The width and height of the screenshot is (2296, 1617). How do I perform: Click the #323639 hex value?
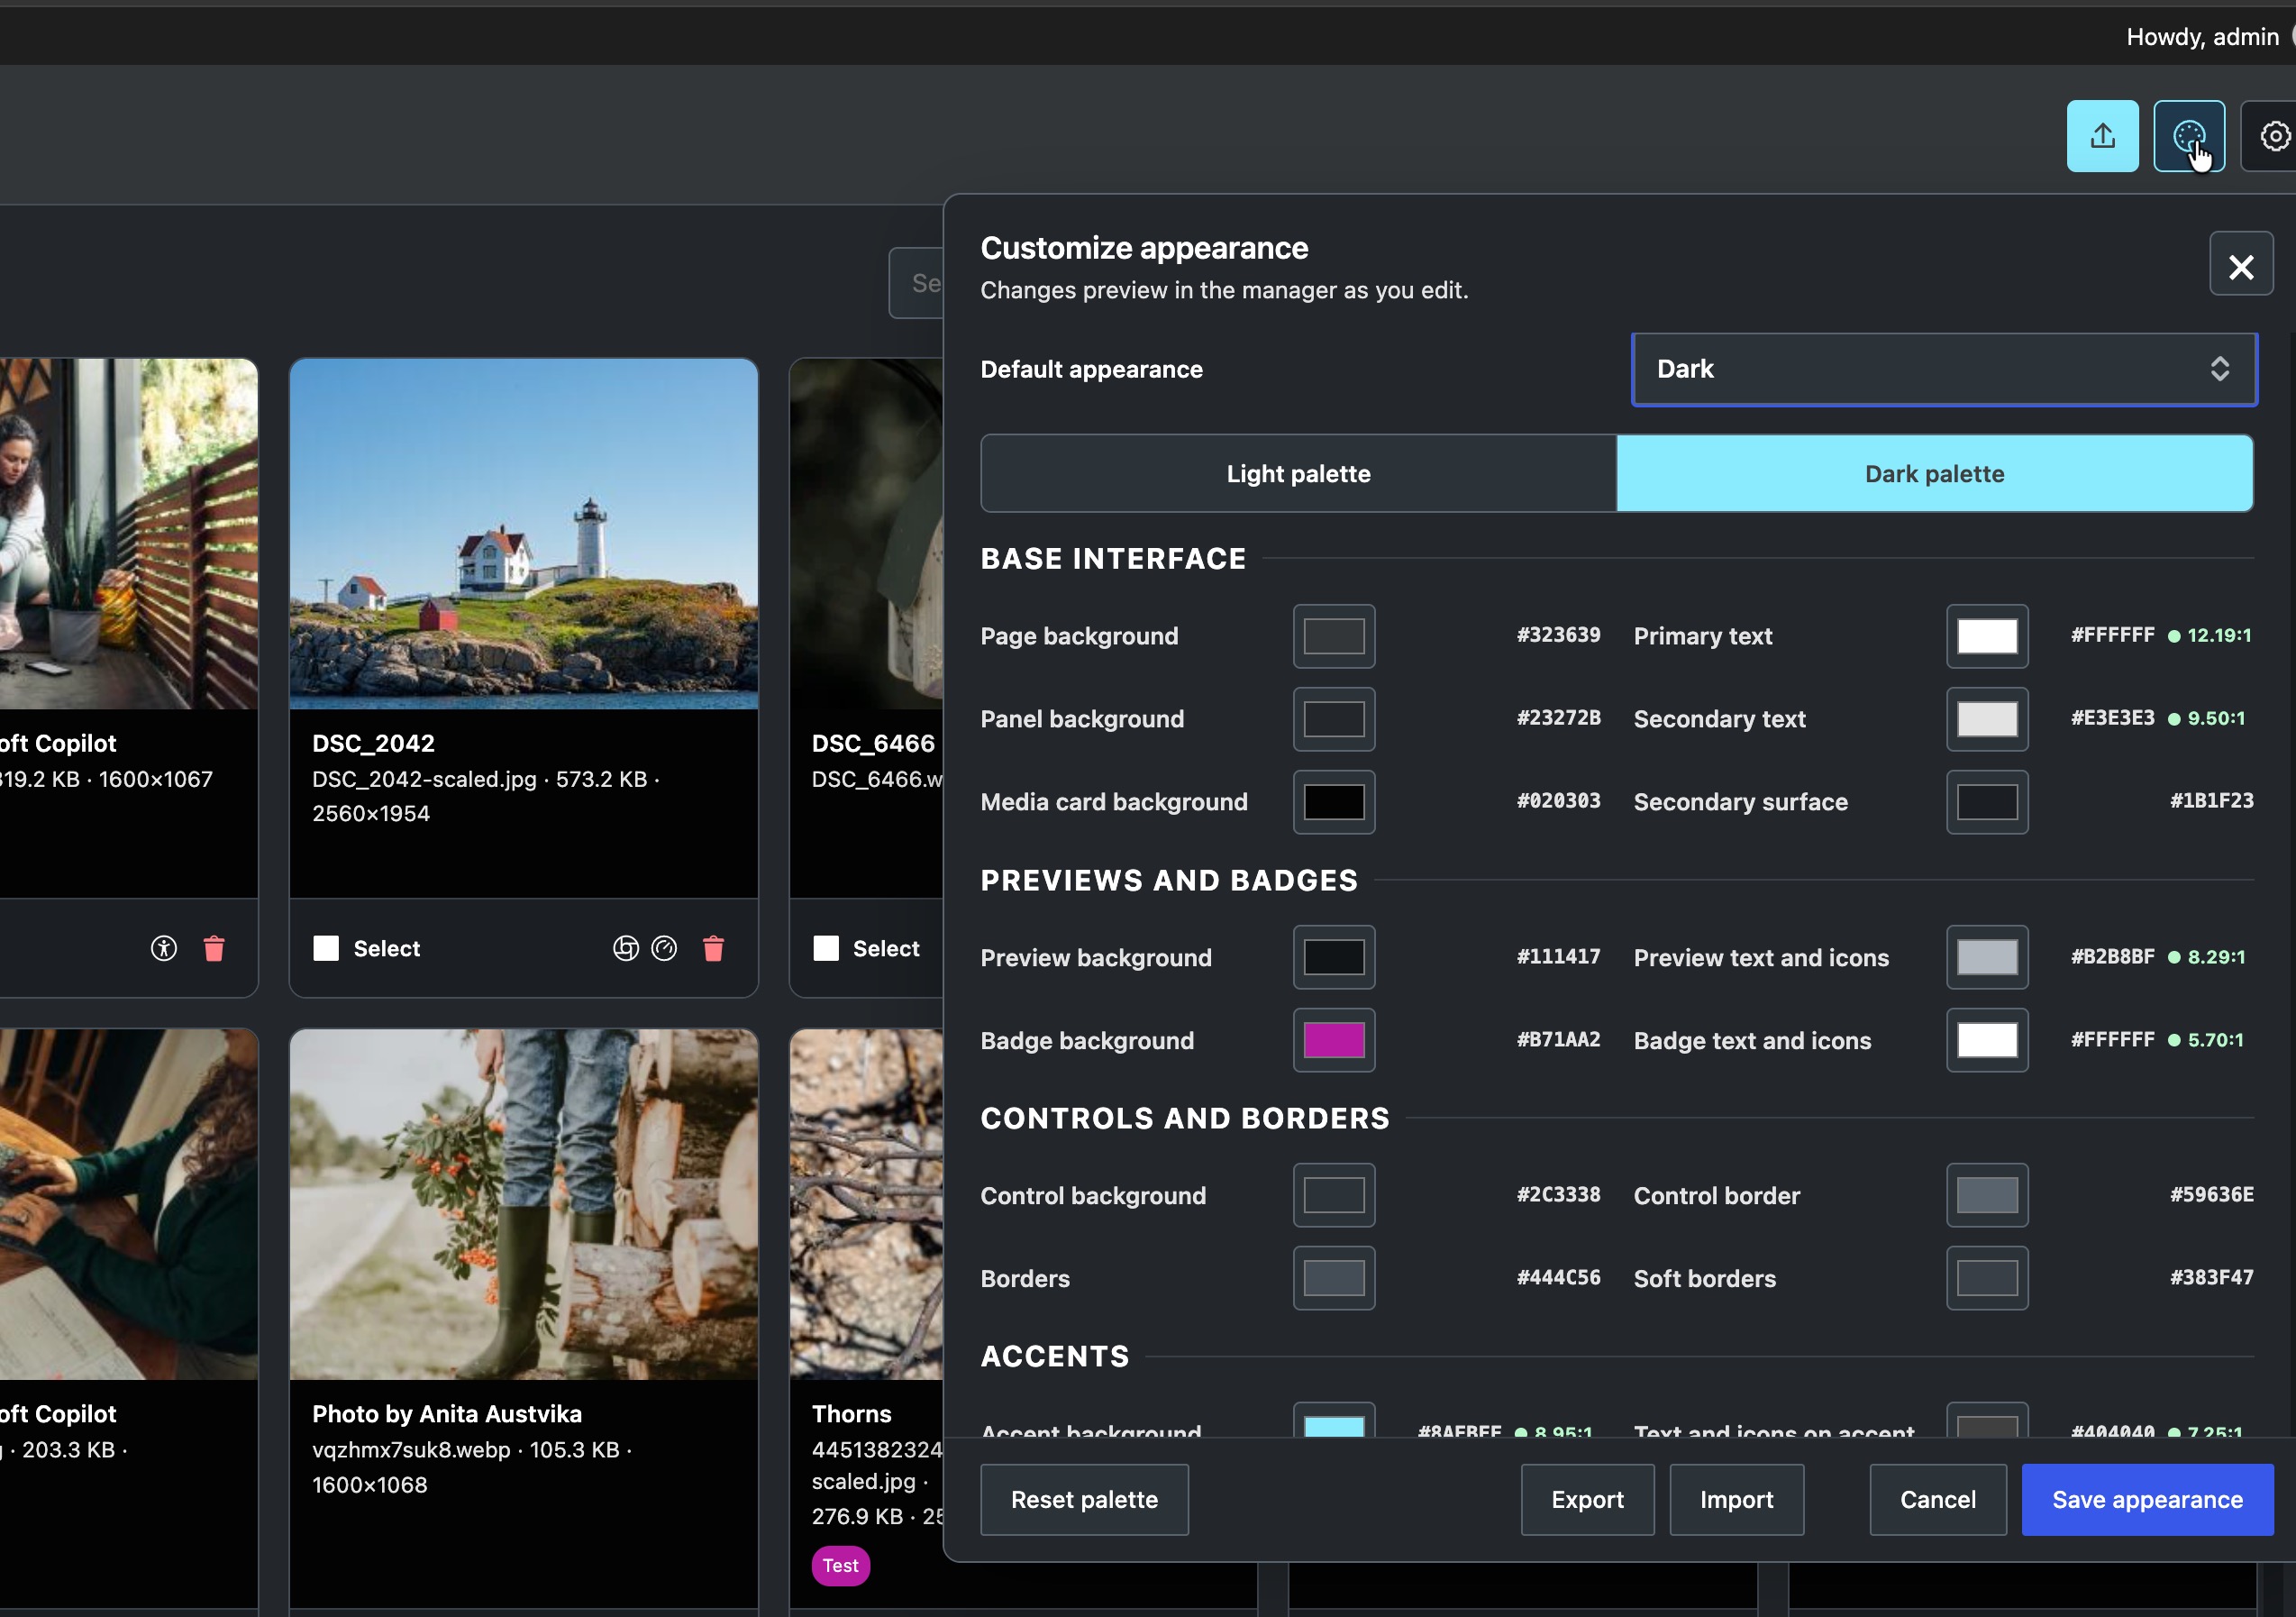(x=1558, y=635)
